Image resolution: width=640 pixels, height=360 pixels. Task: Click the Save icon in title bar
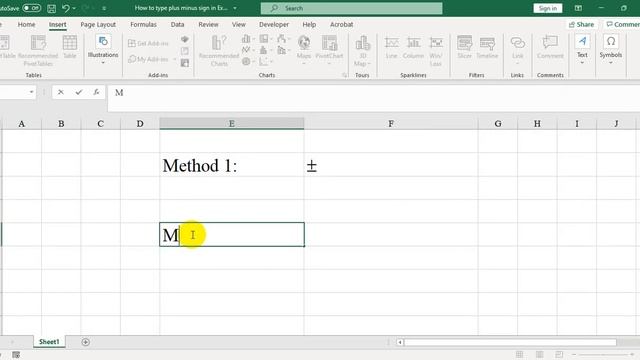(51, 8)
